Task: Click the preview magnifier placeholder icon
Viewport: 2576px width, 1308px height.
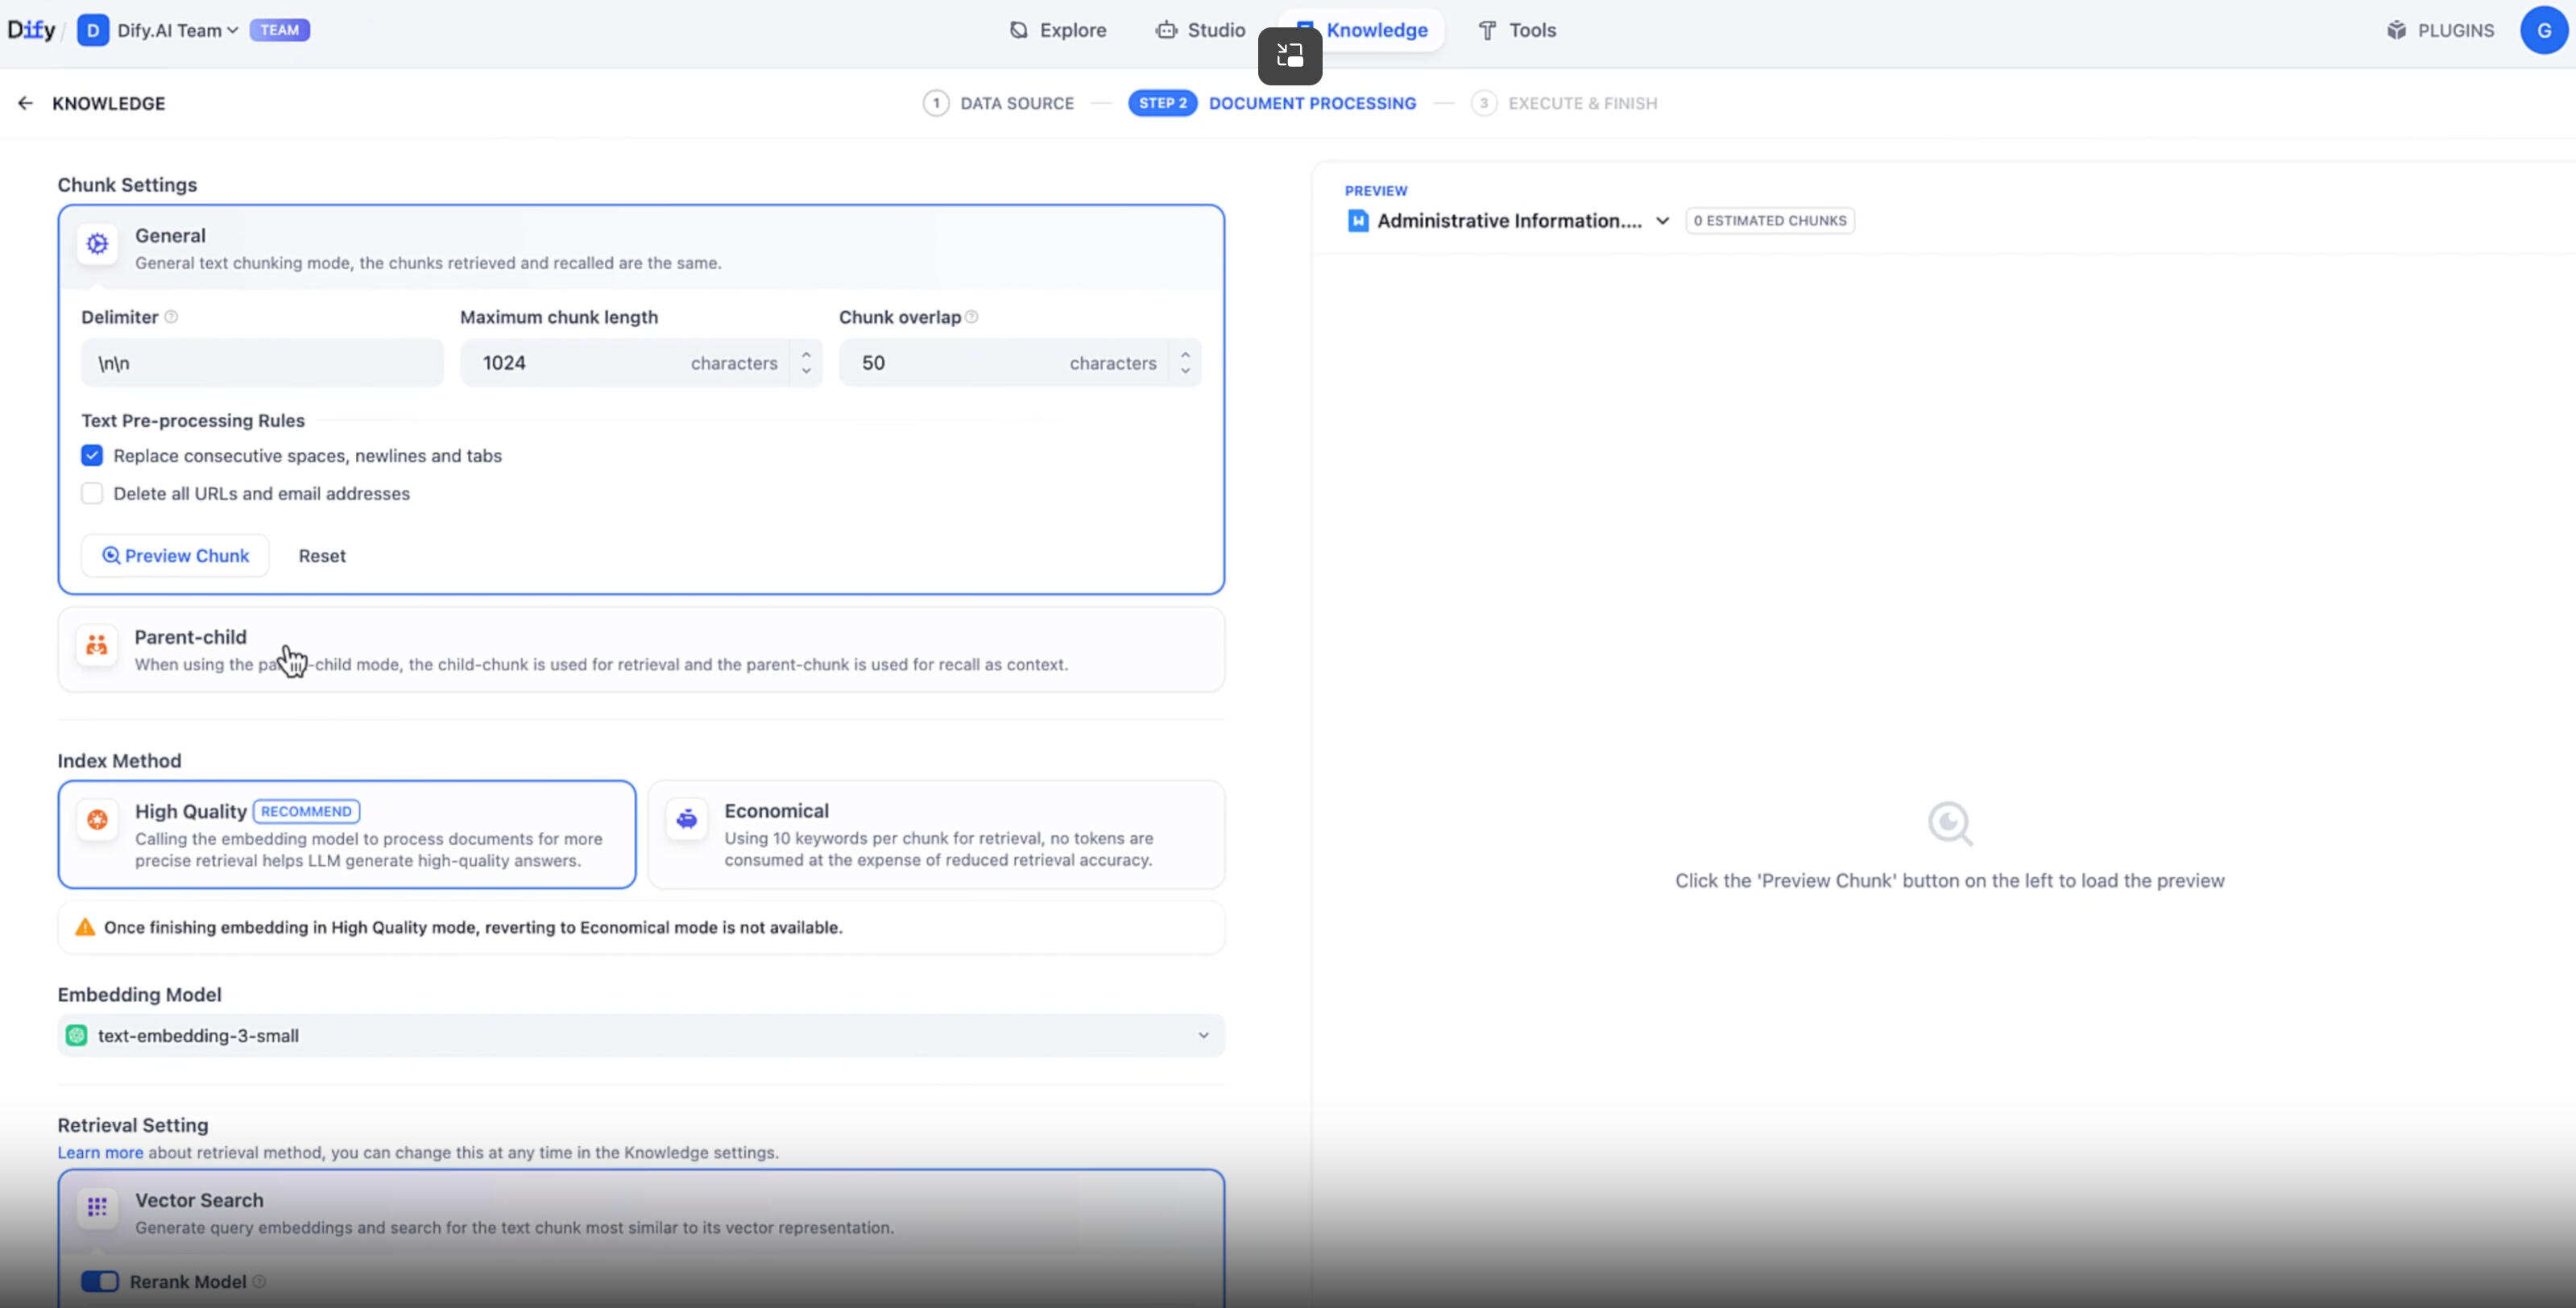Action: click(x=1950, y=824)
